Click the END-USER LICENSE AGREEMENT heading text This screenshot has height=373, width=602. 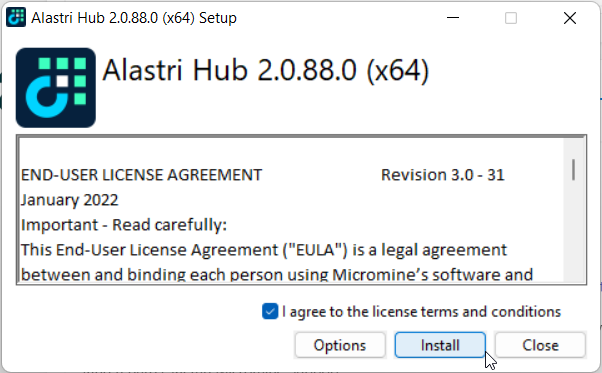[141, 175]
